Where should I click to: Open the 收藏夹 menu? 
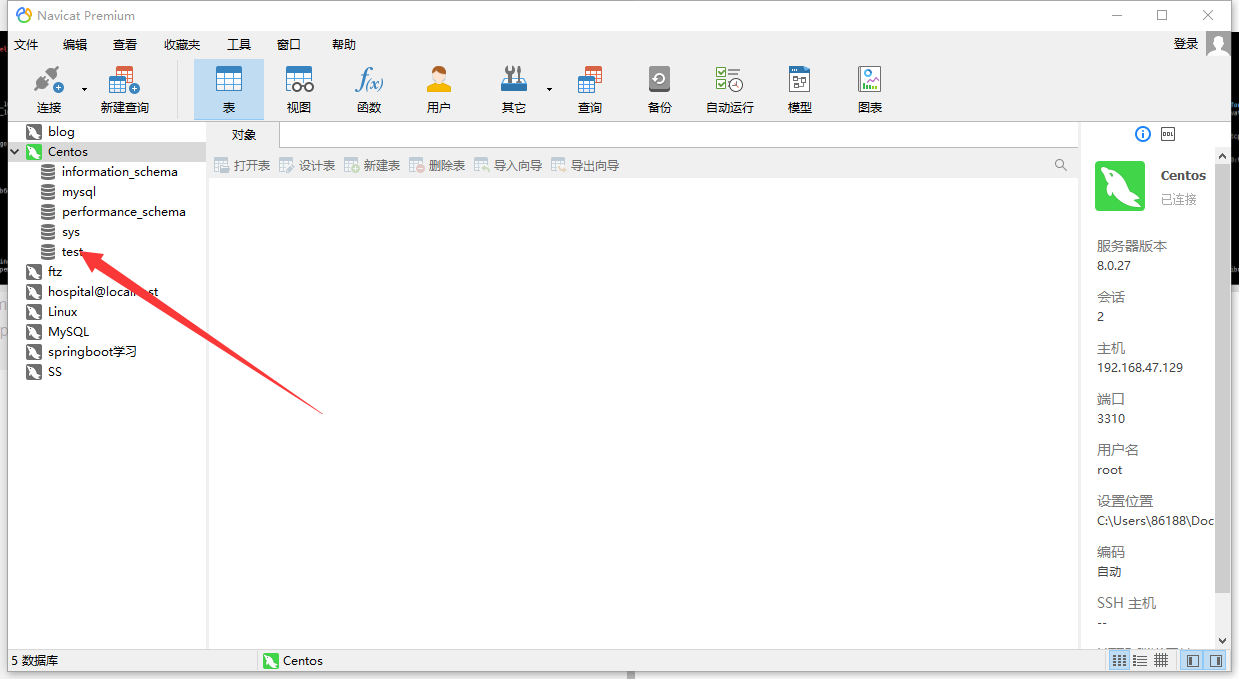182,45
